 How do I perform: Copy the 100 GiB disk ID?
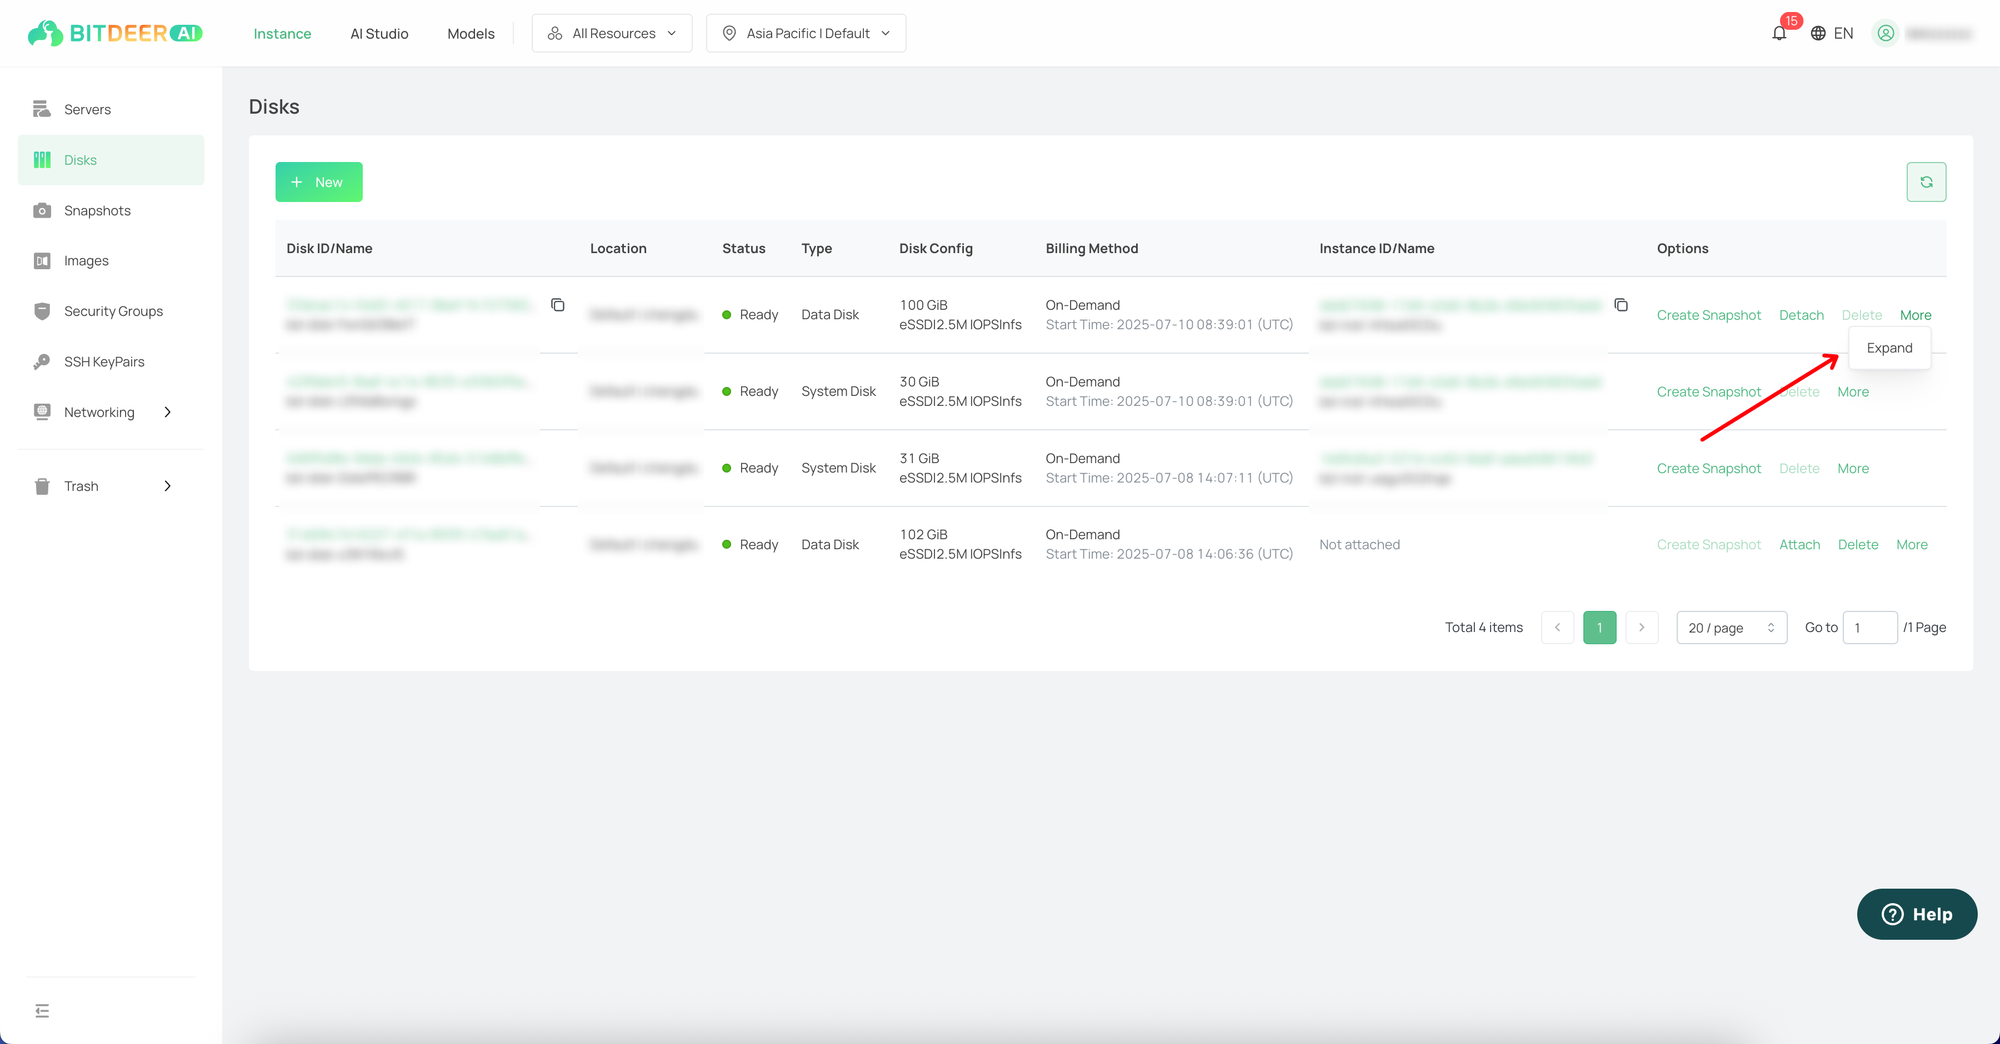point(558,305)
